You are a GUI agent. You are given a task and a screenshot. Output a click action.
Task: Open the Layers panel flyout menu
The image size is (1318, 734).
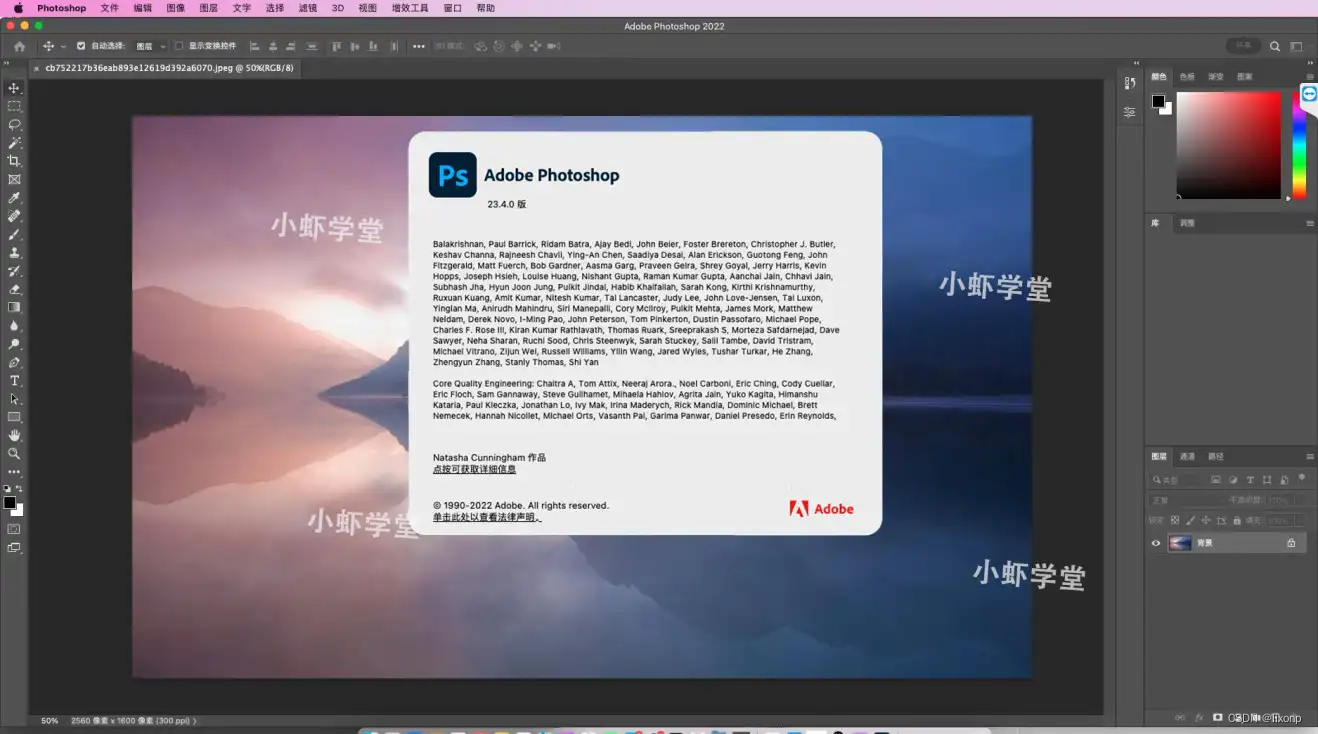click(1310, 457)
